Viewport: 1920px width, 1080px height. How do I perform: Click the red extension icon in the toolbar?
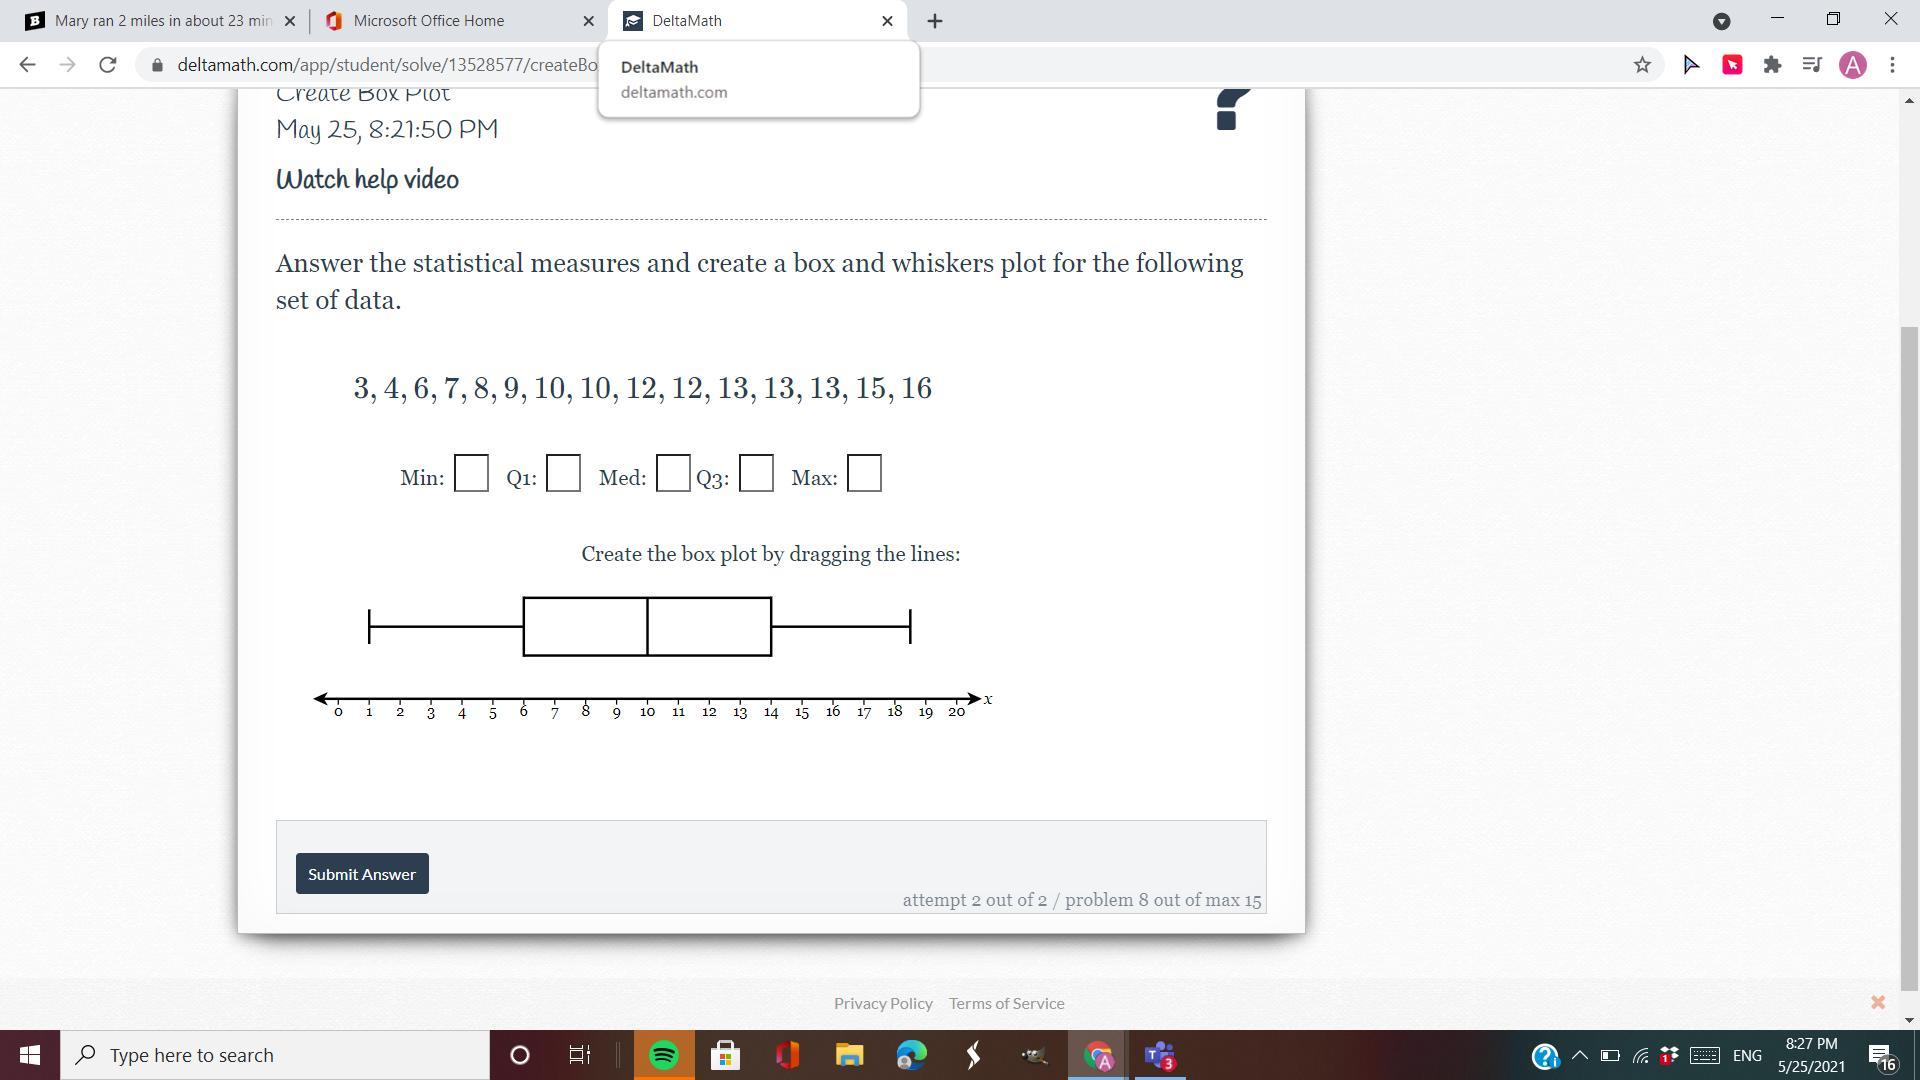(x=1732, y=65)
